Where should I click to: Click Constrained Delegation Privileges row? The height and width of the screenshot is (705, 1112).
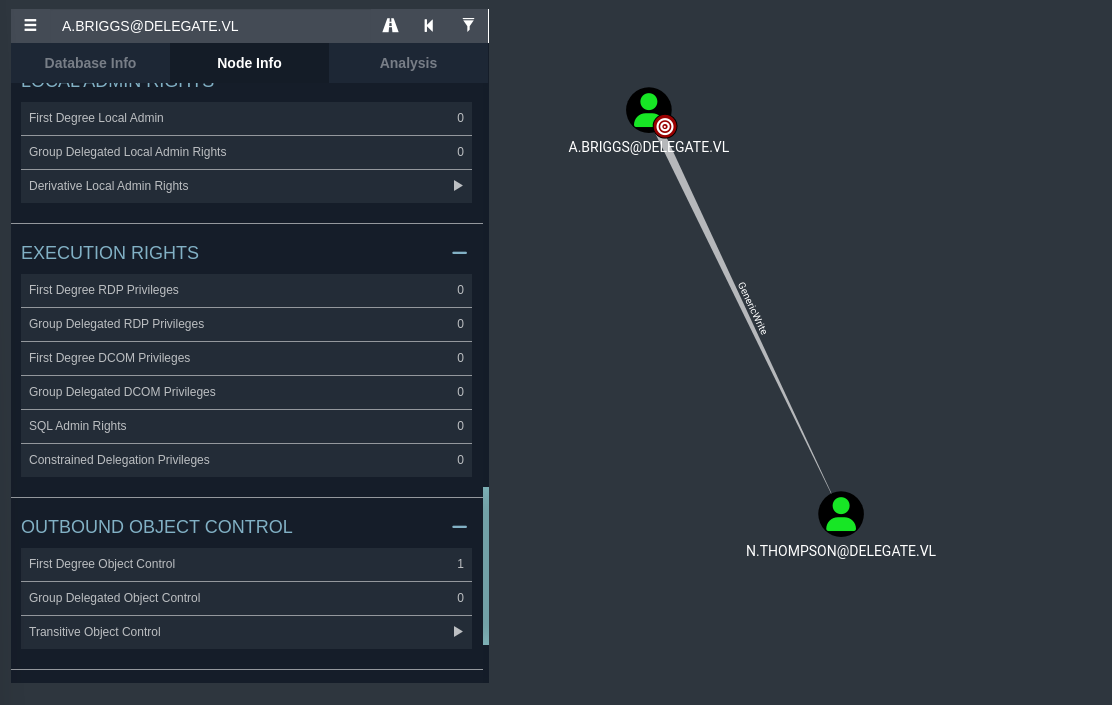(246, 460)
